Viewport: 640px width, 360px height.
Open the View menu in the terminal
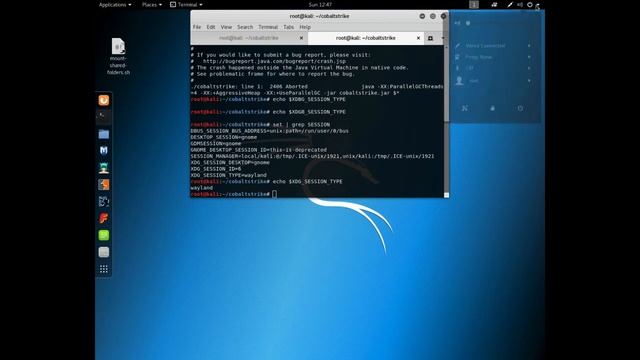click(x=226, y=27)
